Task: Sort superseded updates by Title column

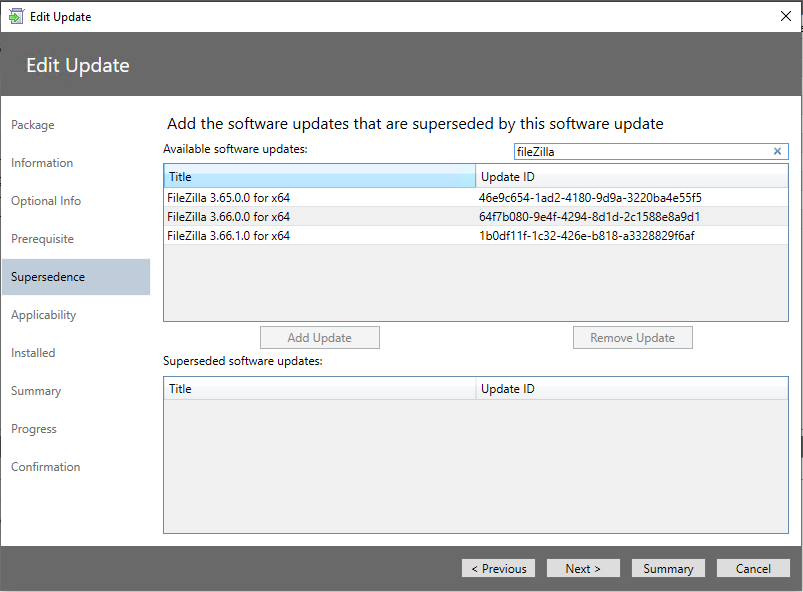Action: coord(320,389)
